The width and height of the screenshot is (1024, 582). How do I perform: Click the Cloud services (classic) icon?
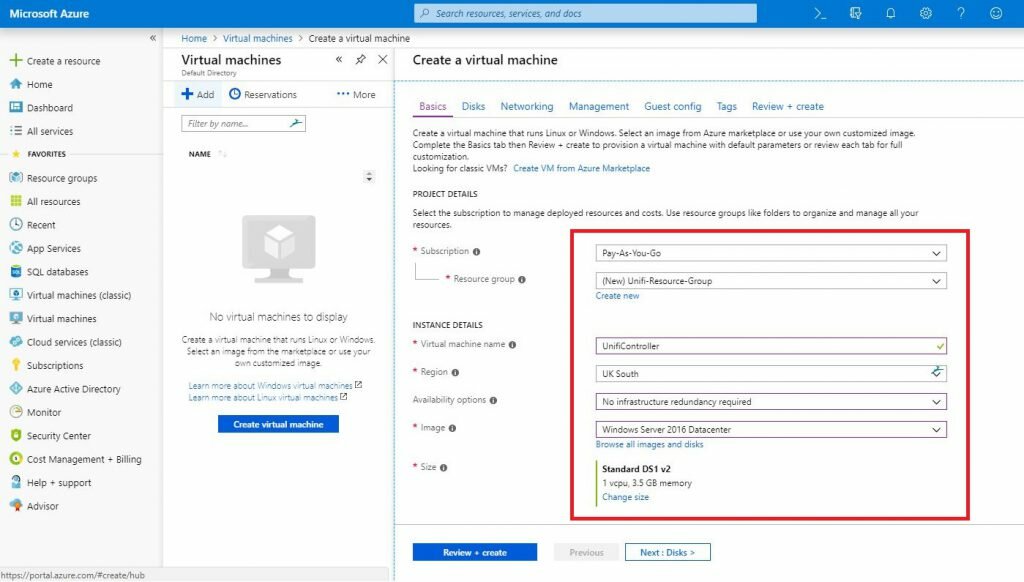[x=16, y=342]
